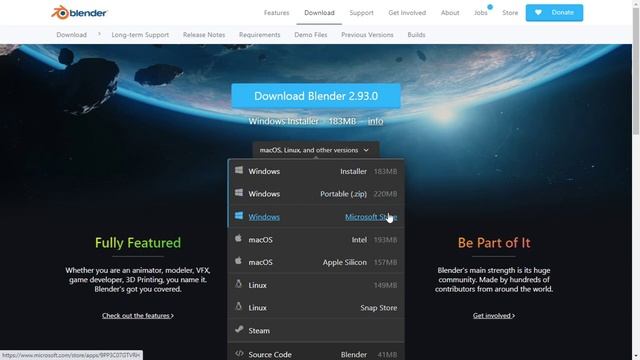The image size is (640, 360).
Task: Open the Demo Files tab
Action: pyautogui.click(x=311, y=35)
